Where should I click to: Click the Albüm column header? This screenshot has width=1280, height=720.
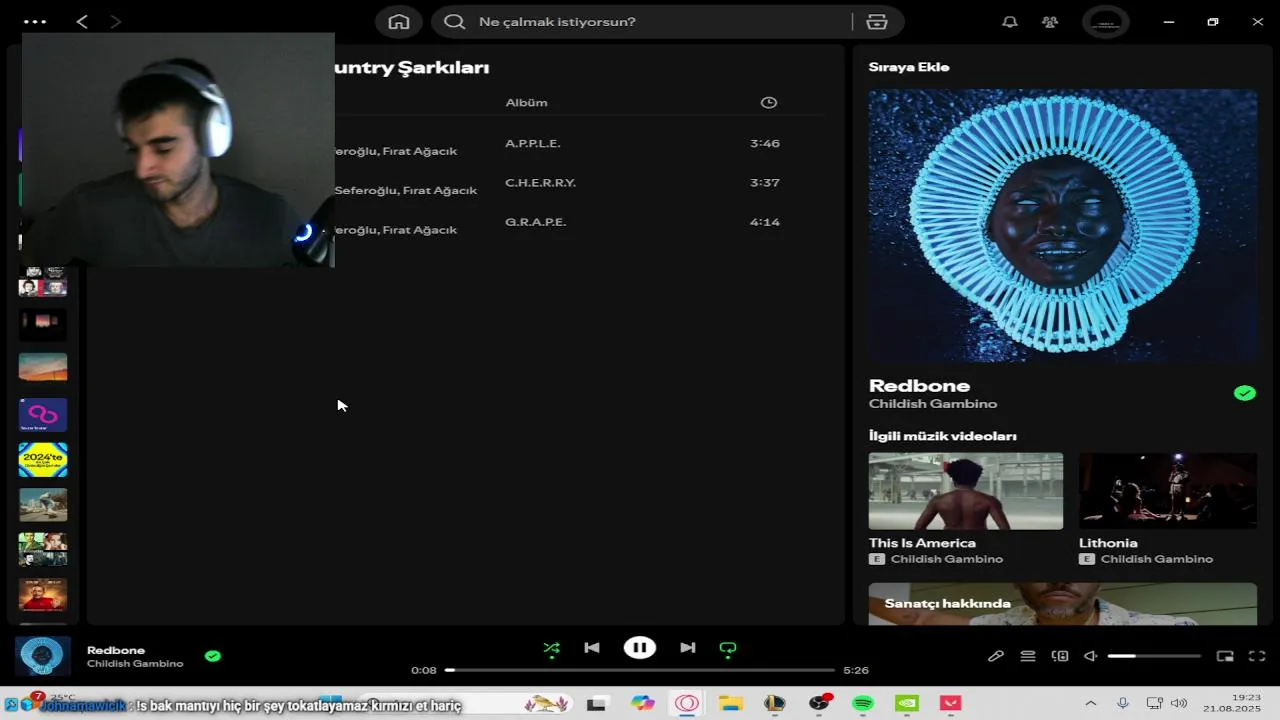tap(526, 102)
